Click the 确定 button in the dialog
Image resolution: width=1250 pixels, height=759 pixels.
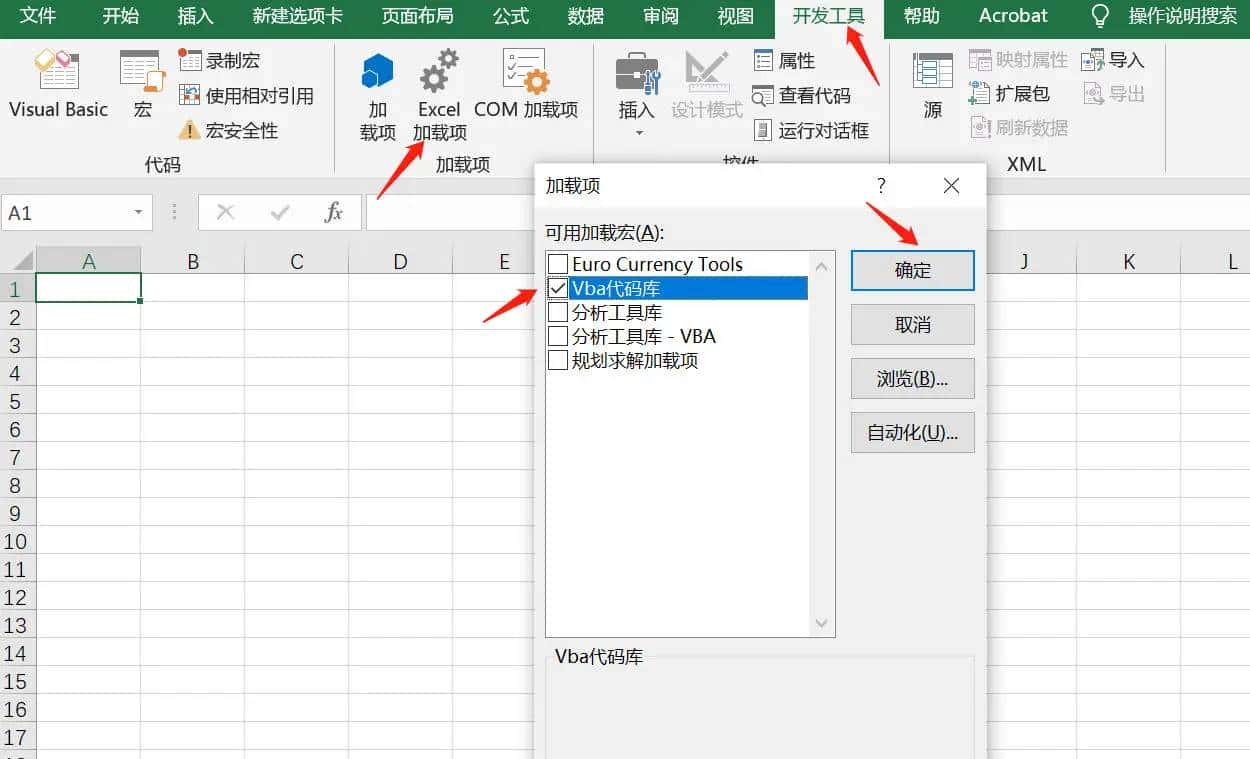(x=911, y=270)
